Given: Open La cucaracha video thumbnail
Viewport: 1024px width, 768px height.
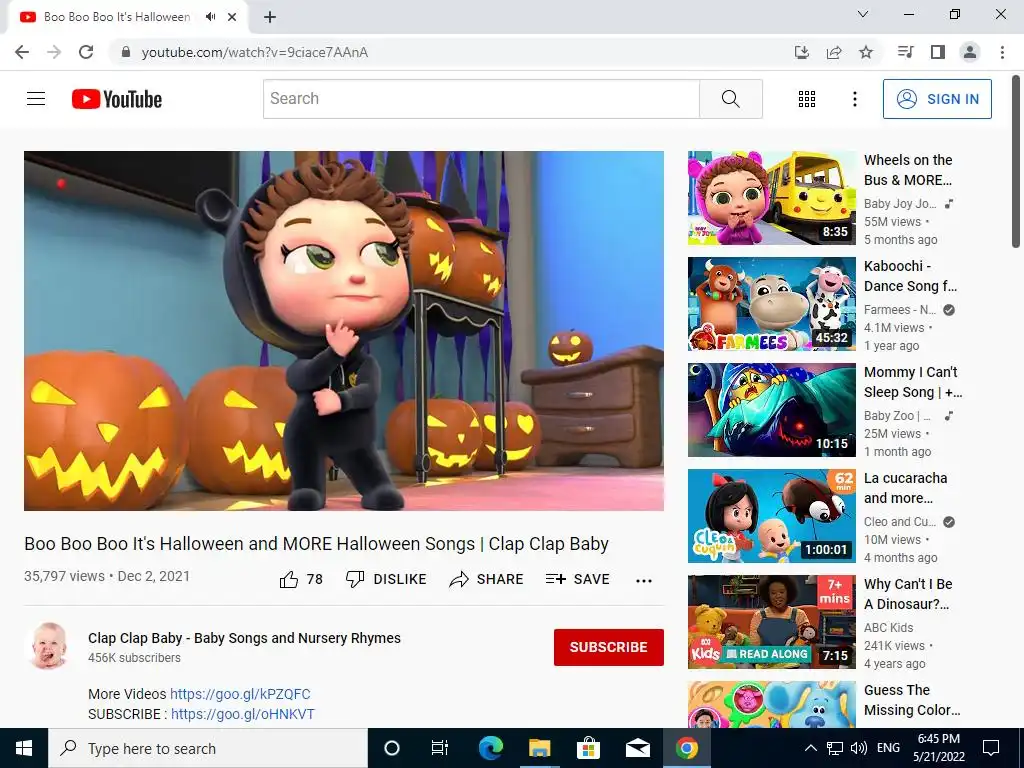Looking at the screenshot, I should tap(771, 516).
